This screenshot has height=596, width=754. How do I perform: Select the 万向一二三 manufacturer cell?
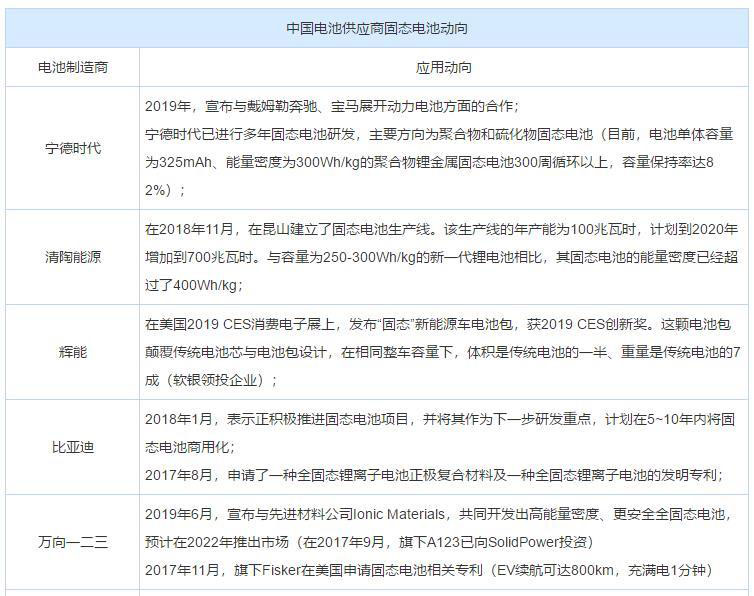(x=73, y=543)
